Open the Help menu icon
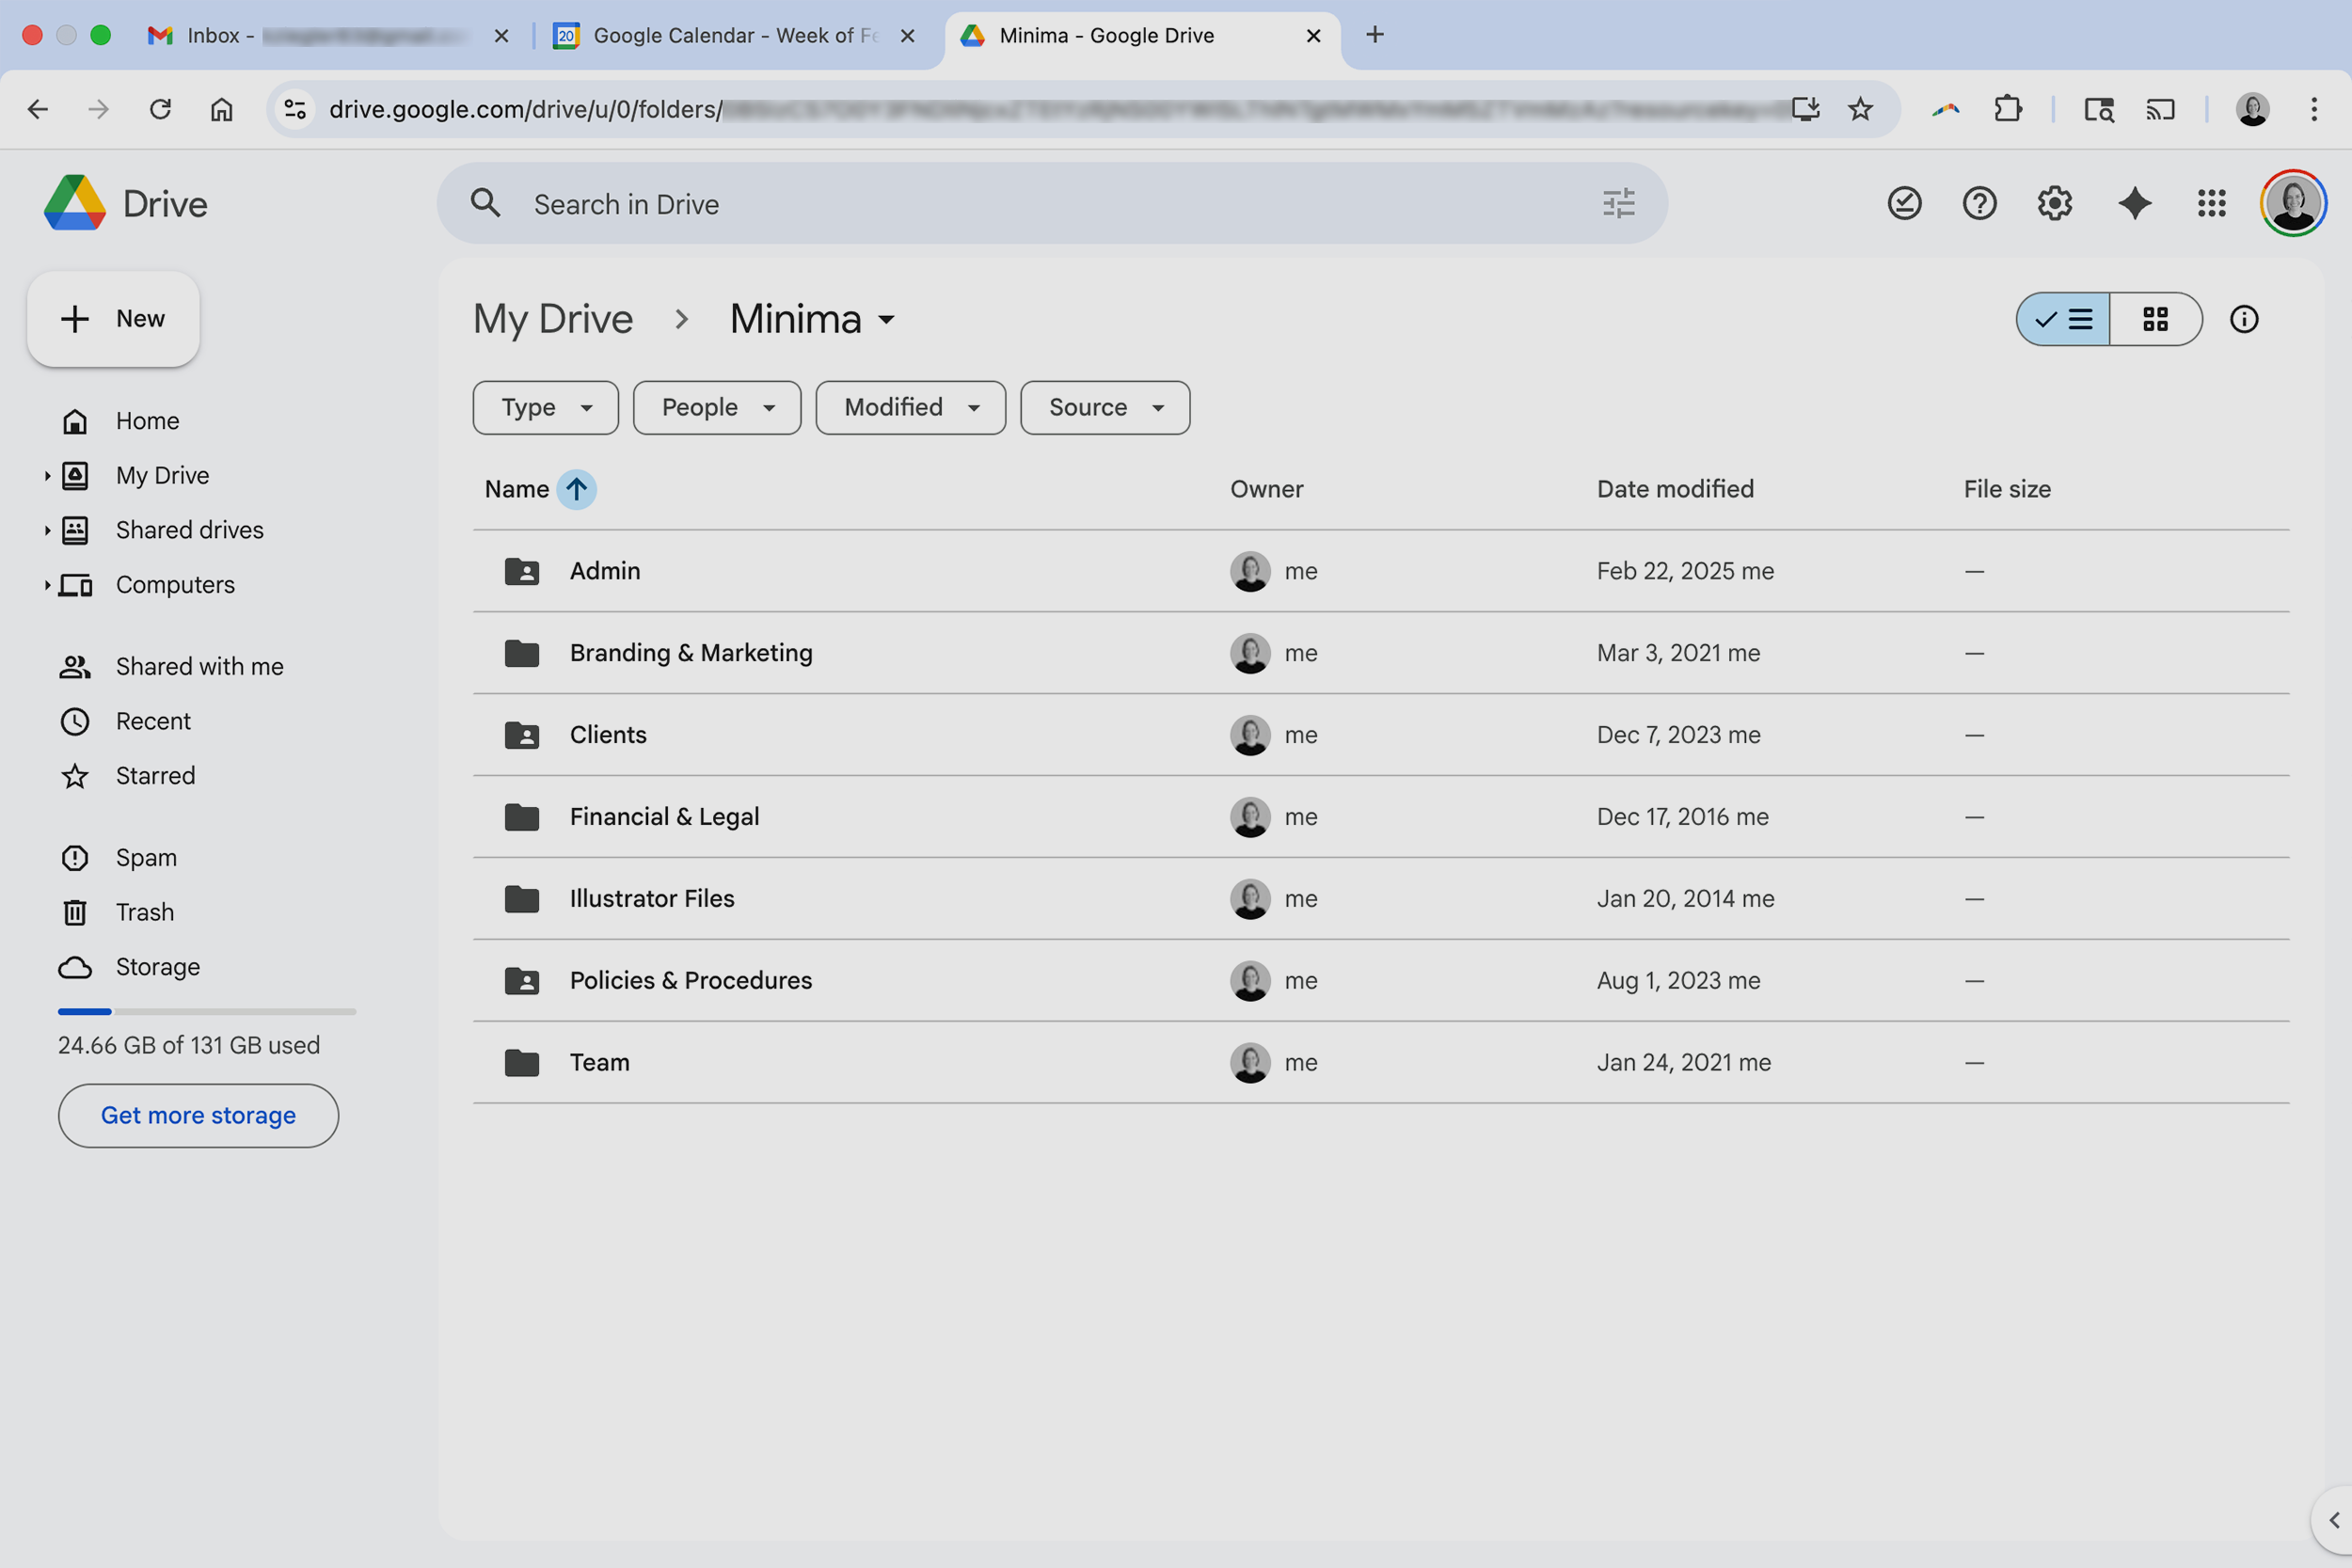2352x1568 pixels. (1979, 203)
